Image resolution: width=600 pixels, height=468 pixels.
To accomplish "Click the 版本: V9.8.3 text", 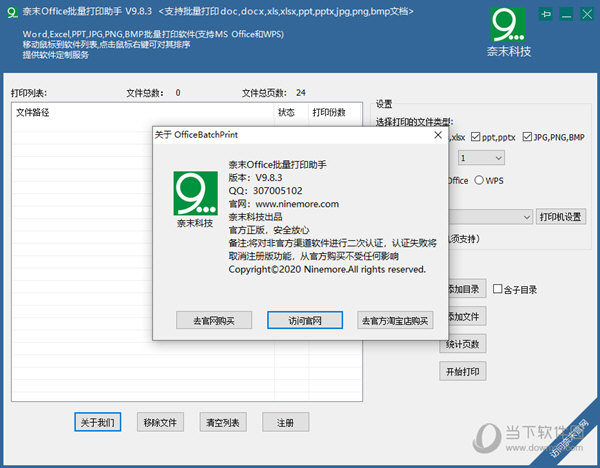I will point(256,178).
